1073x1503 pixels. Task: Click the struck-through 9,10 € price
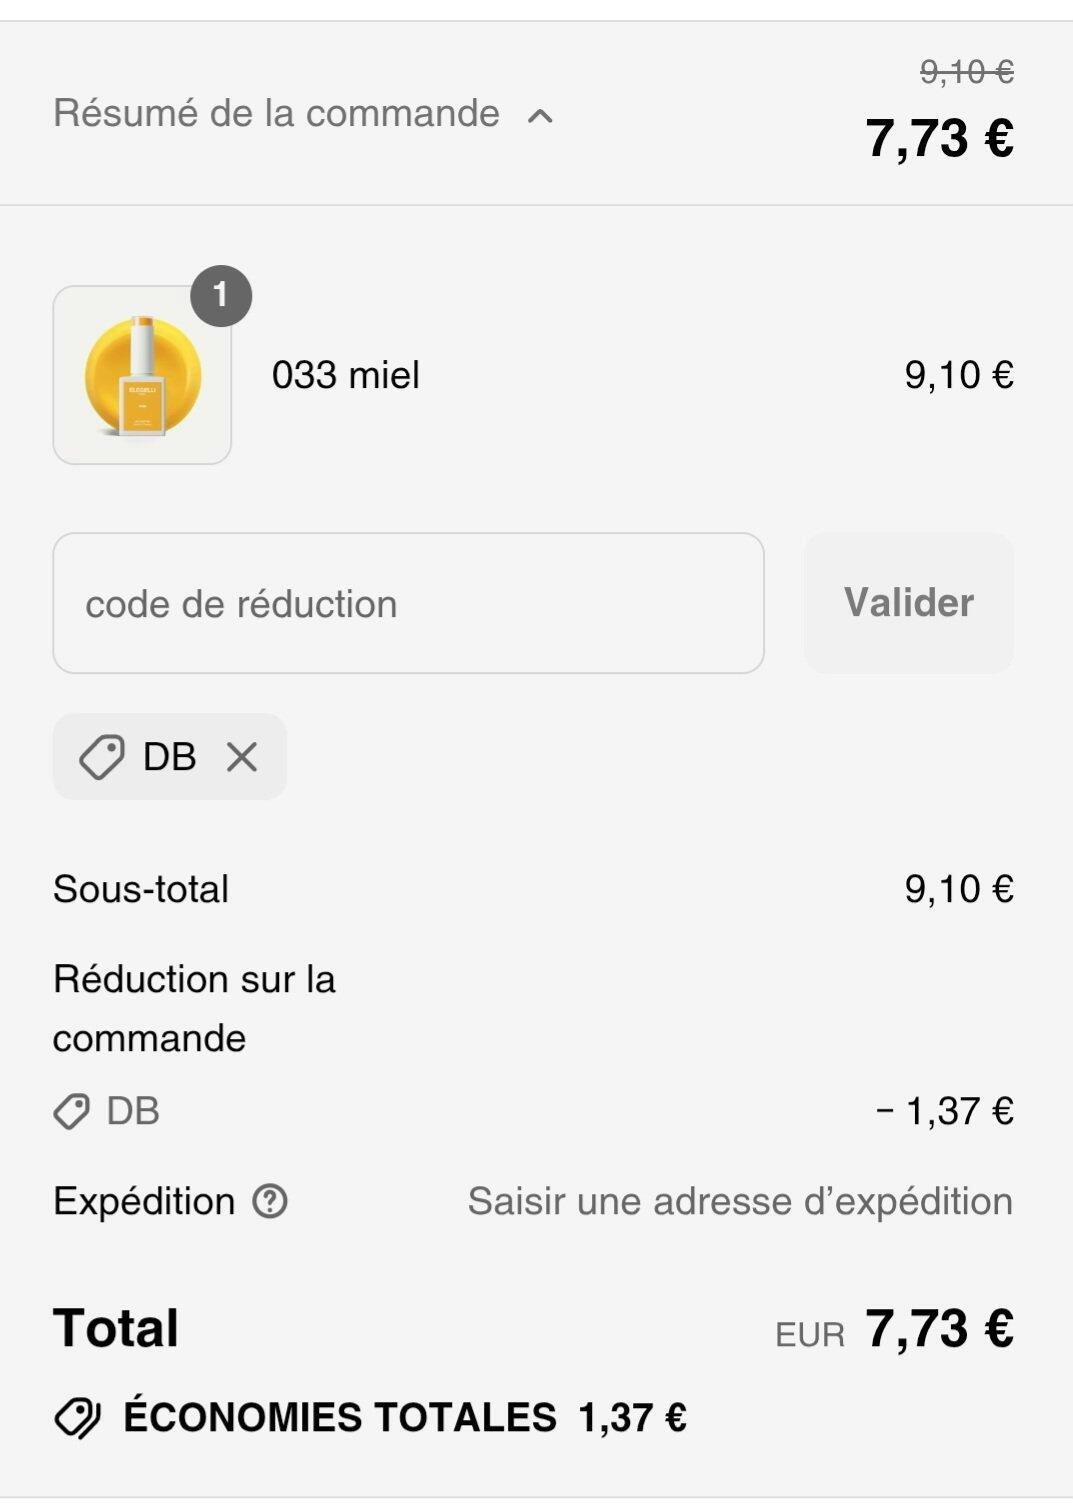point(967,72)
